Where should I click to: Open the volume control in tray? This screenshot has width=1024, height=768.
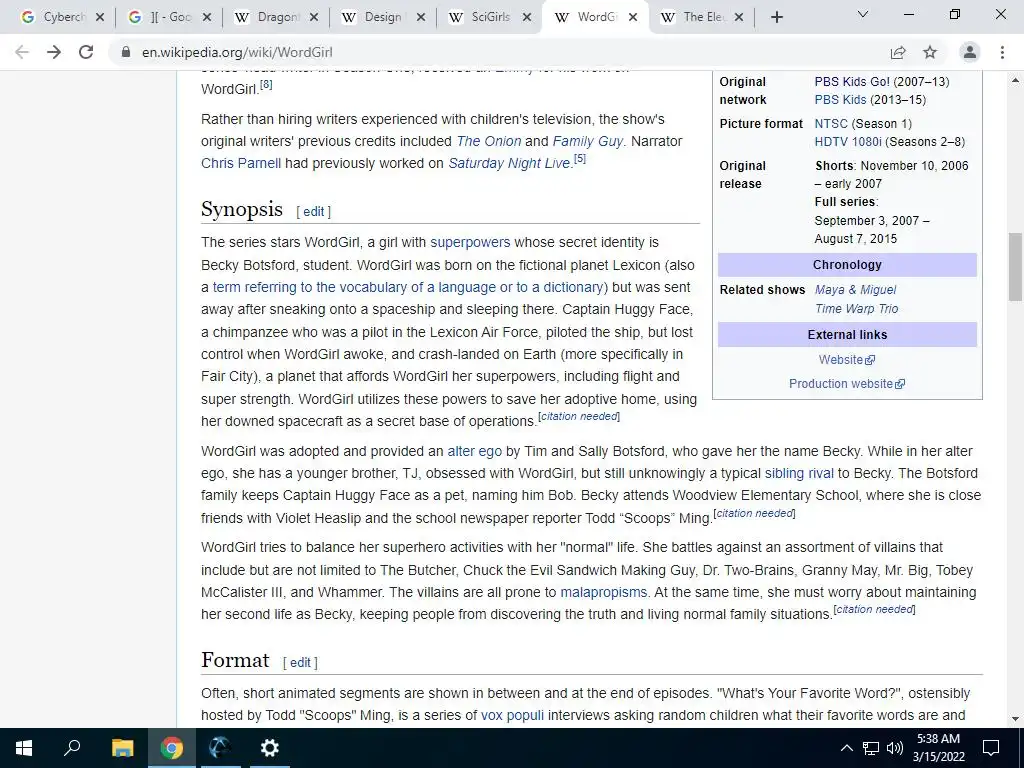click(895, 748)
